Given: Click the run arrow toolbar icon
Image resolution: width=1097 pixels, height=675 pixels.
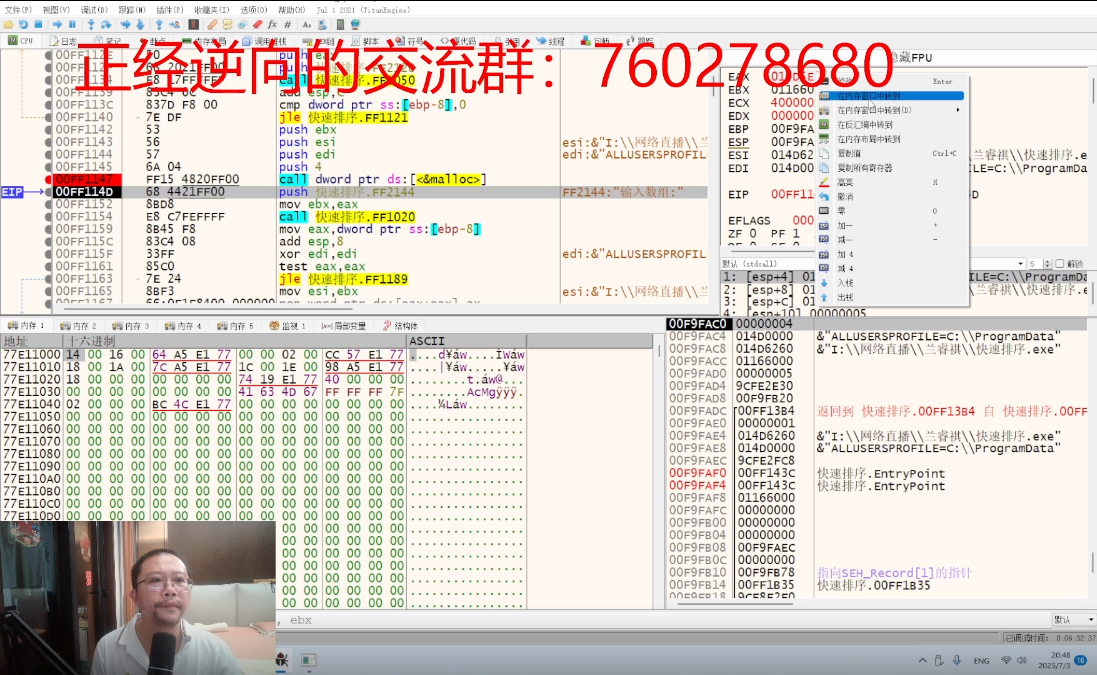Looking at the screenshot, I should click(56, 24).
